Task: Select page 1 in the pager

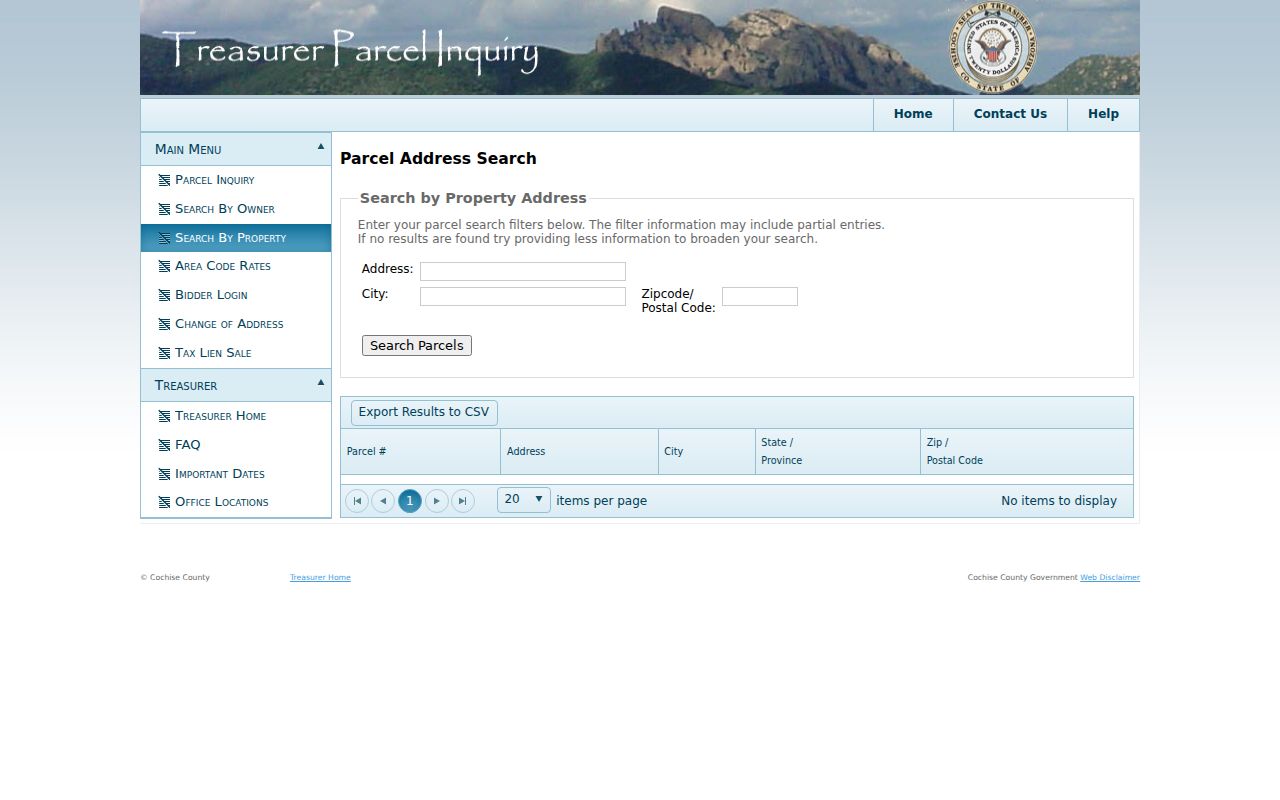Action: [410, 501]
